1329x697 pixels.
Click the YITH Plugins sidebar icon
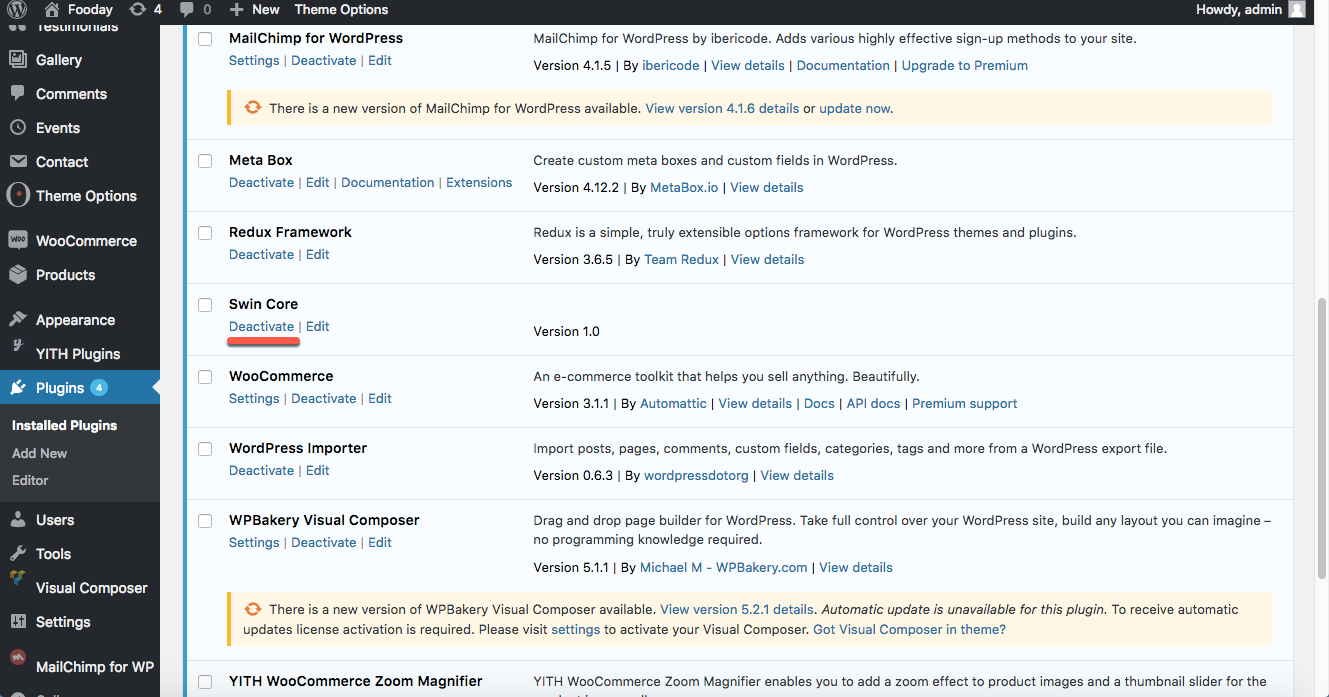[x=18, y=347]
